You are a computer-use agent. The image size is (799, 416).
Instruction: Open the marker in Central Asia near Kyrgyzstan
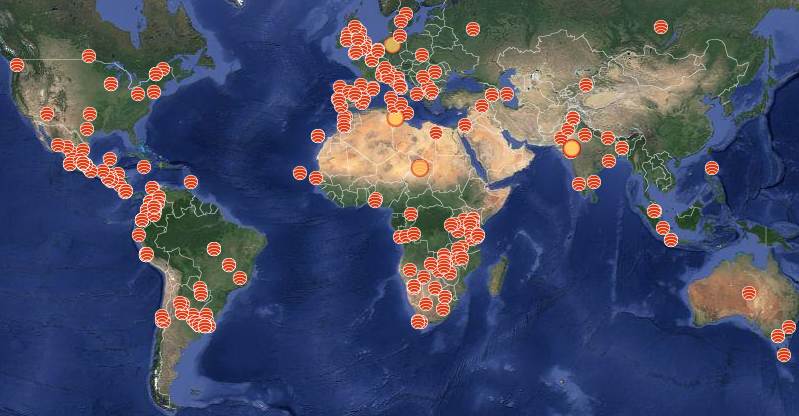point(586,85)
